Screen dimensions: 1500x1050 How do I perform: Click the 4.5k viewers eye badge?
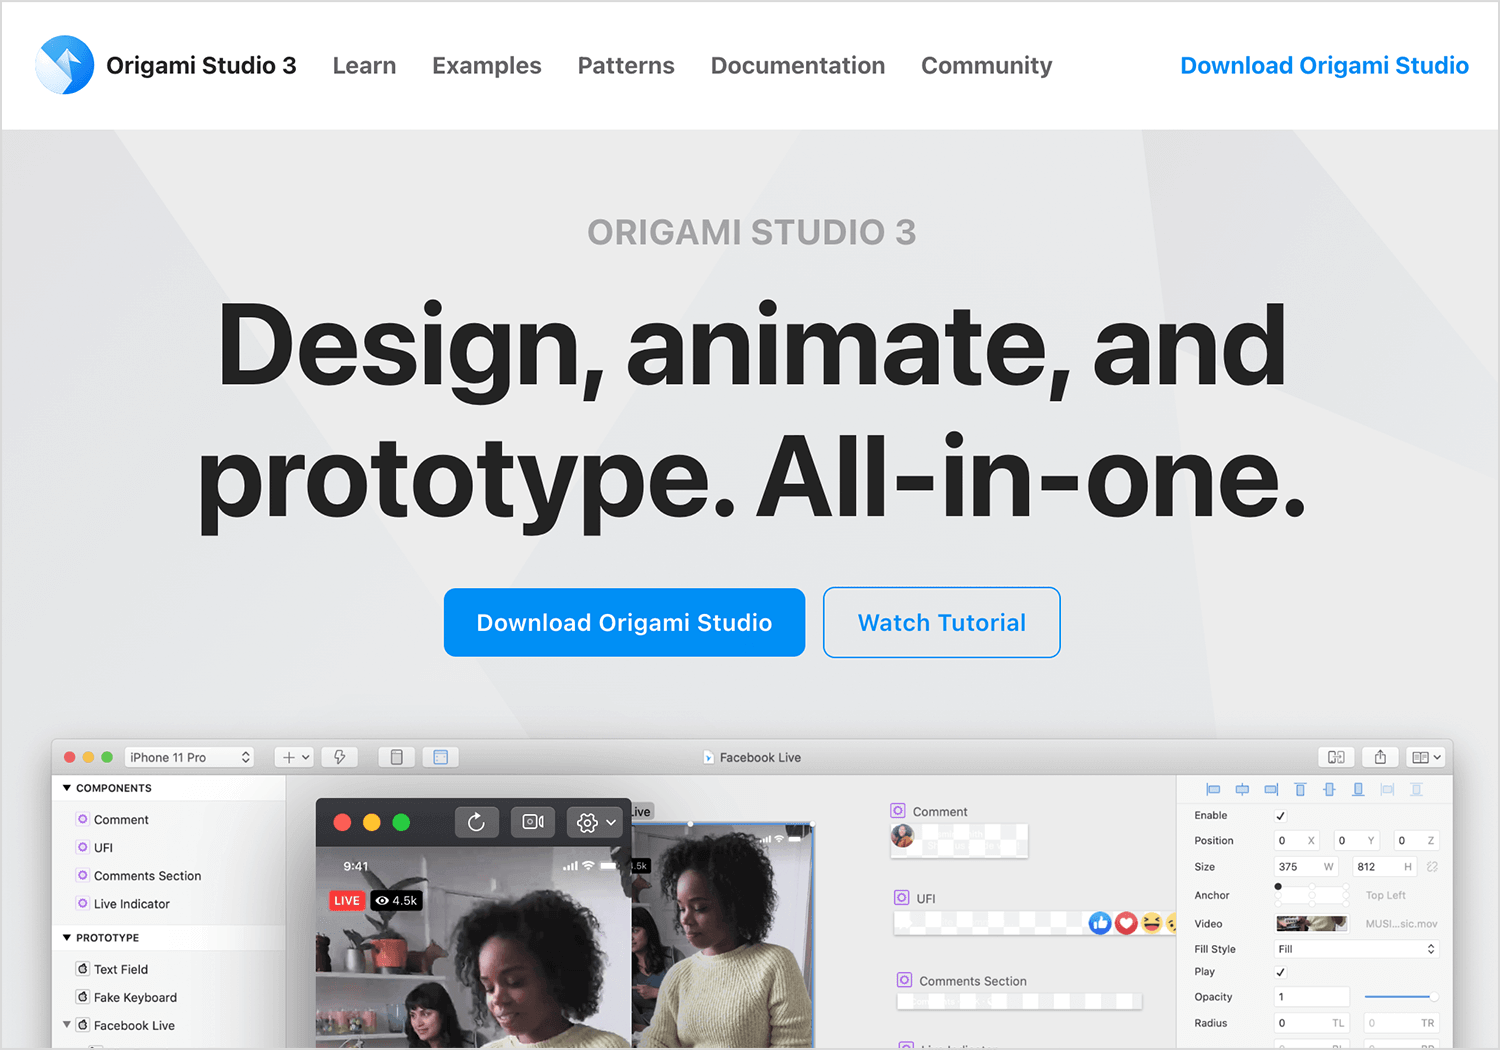pos(396,900)
